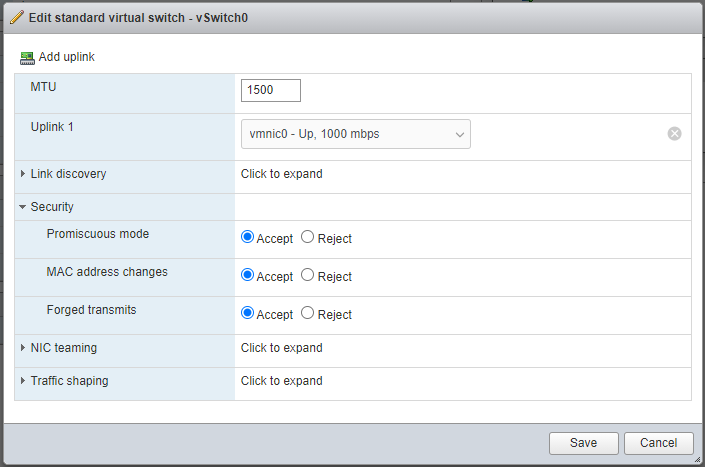Open the Uplink 1 vmnic0 dropdown
The height and width of the screenshot is (467, 705).
[355, 134]
